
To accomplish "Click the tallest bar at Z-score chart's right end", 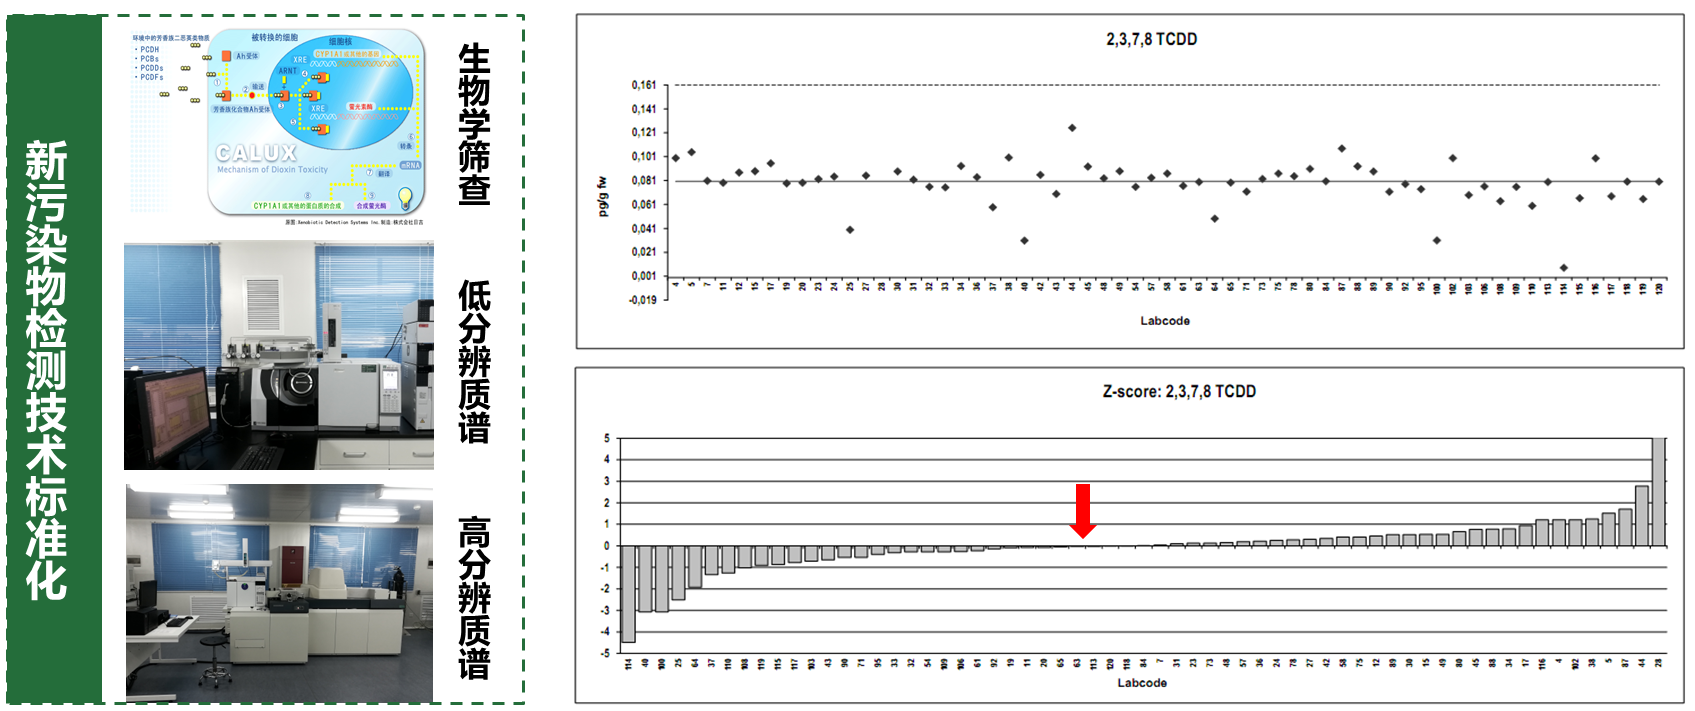I will tap(1658, 492).
